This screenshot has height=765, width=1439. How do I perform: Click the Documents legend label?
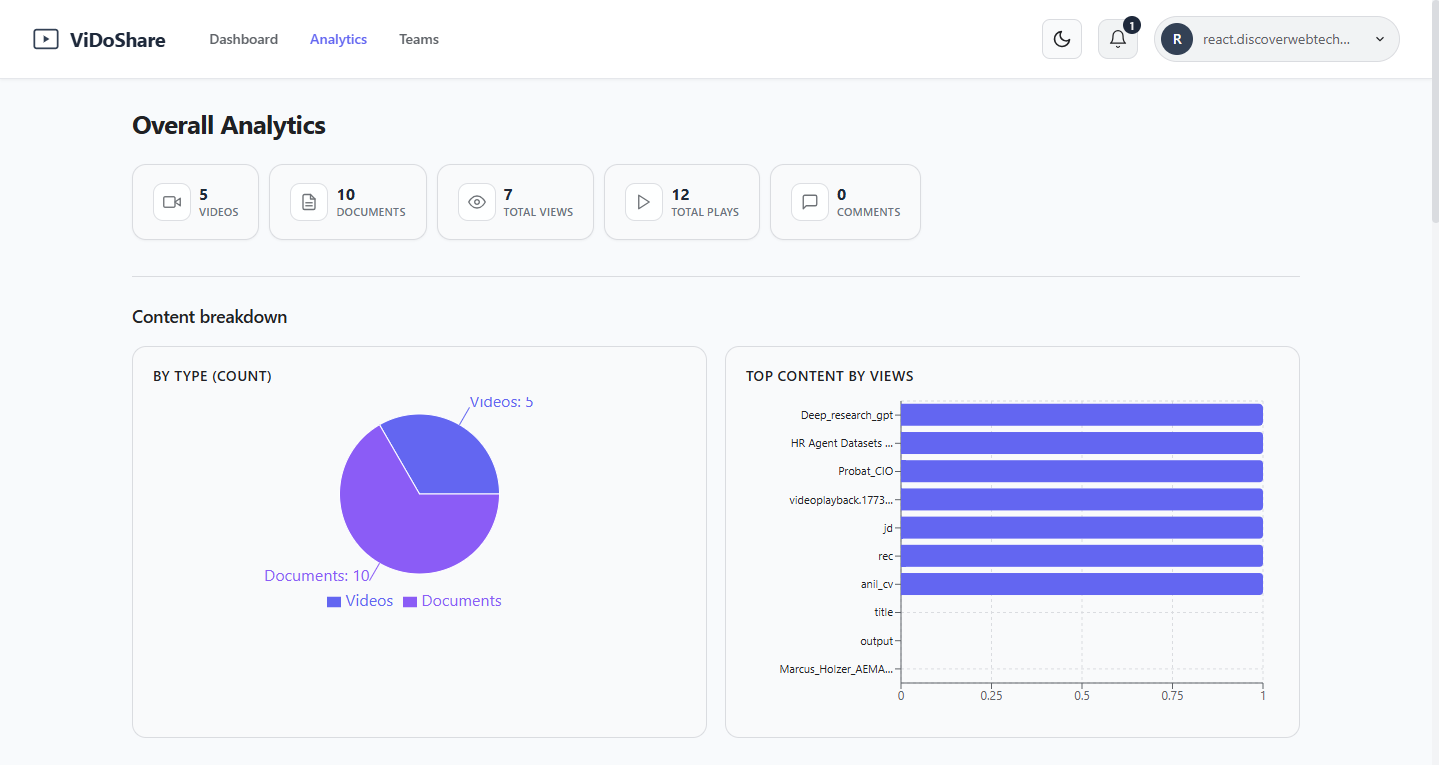point(462,601)
